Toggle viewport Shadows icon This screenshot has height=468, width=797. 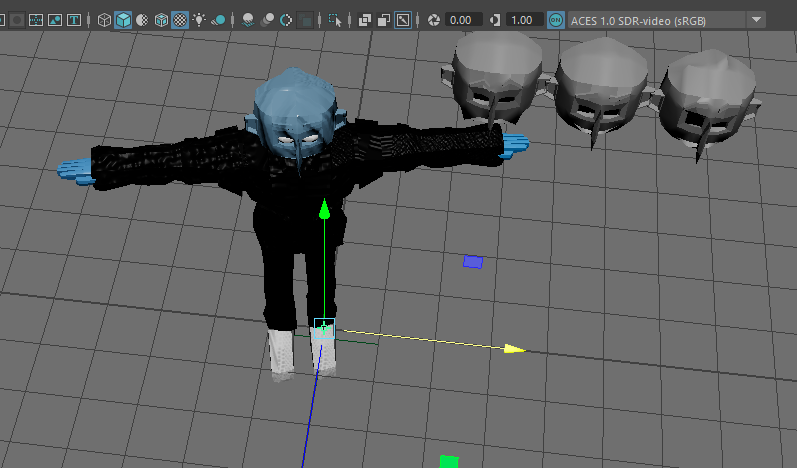(x=218, y=20)
